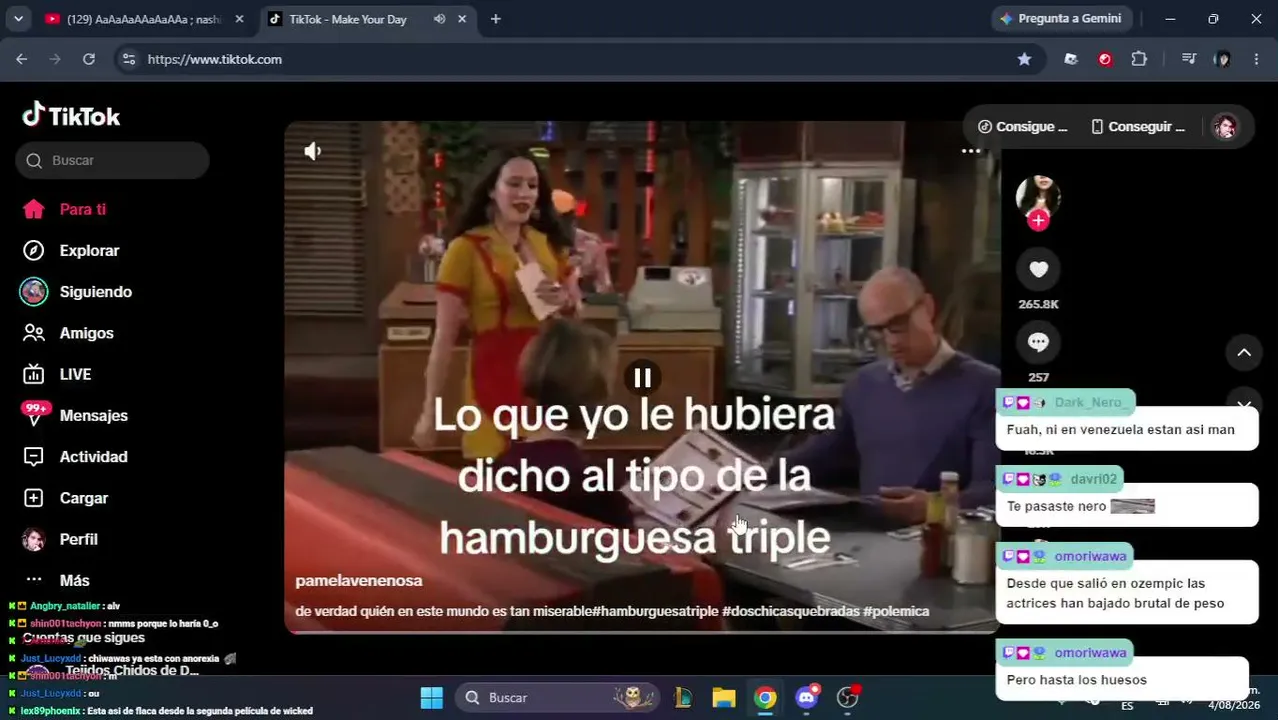Click the Consigue monedas button
Viewport: 1278px width, 720px height.
pyautogui.click(x=1022, y=126)
